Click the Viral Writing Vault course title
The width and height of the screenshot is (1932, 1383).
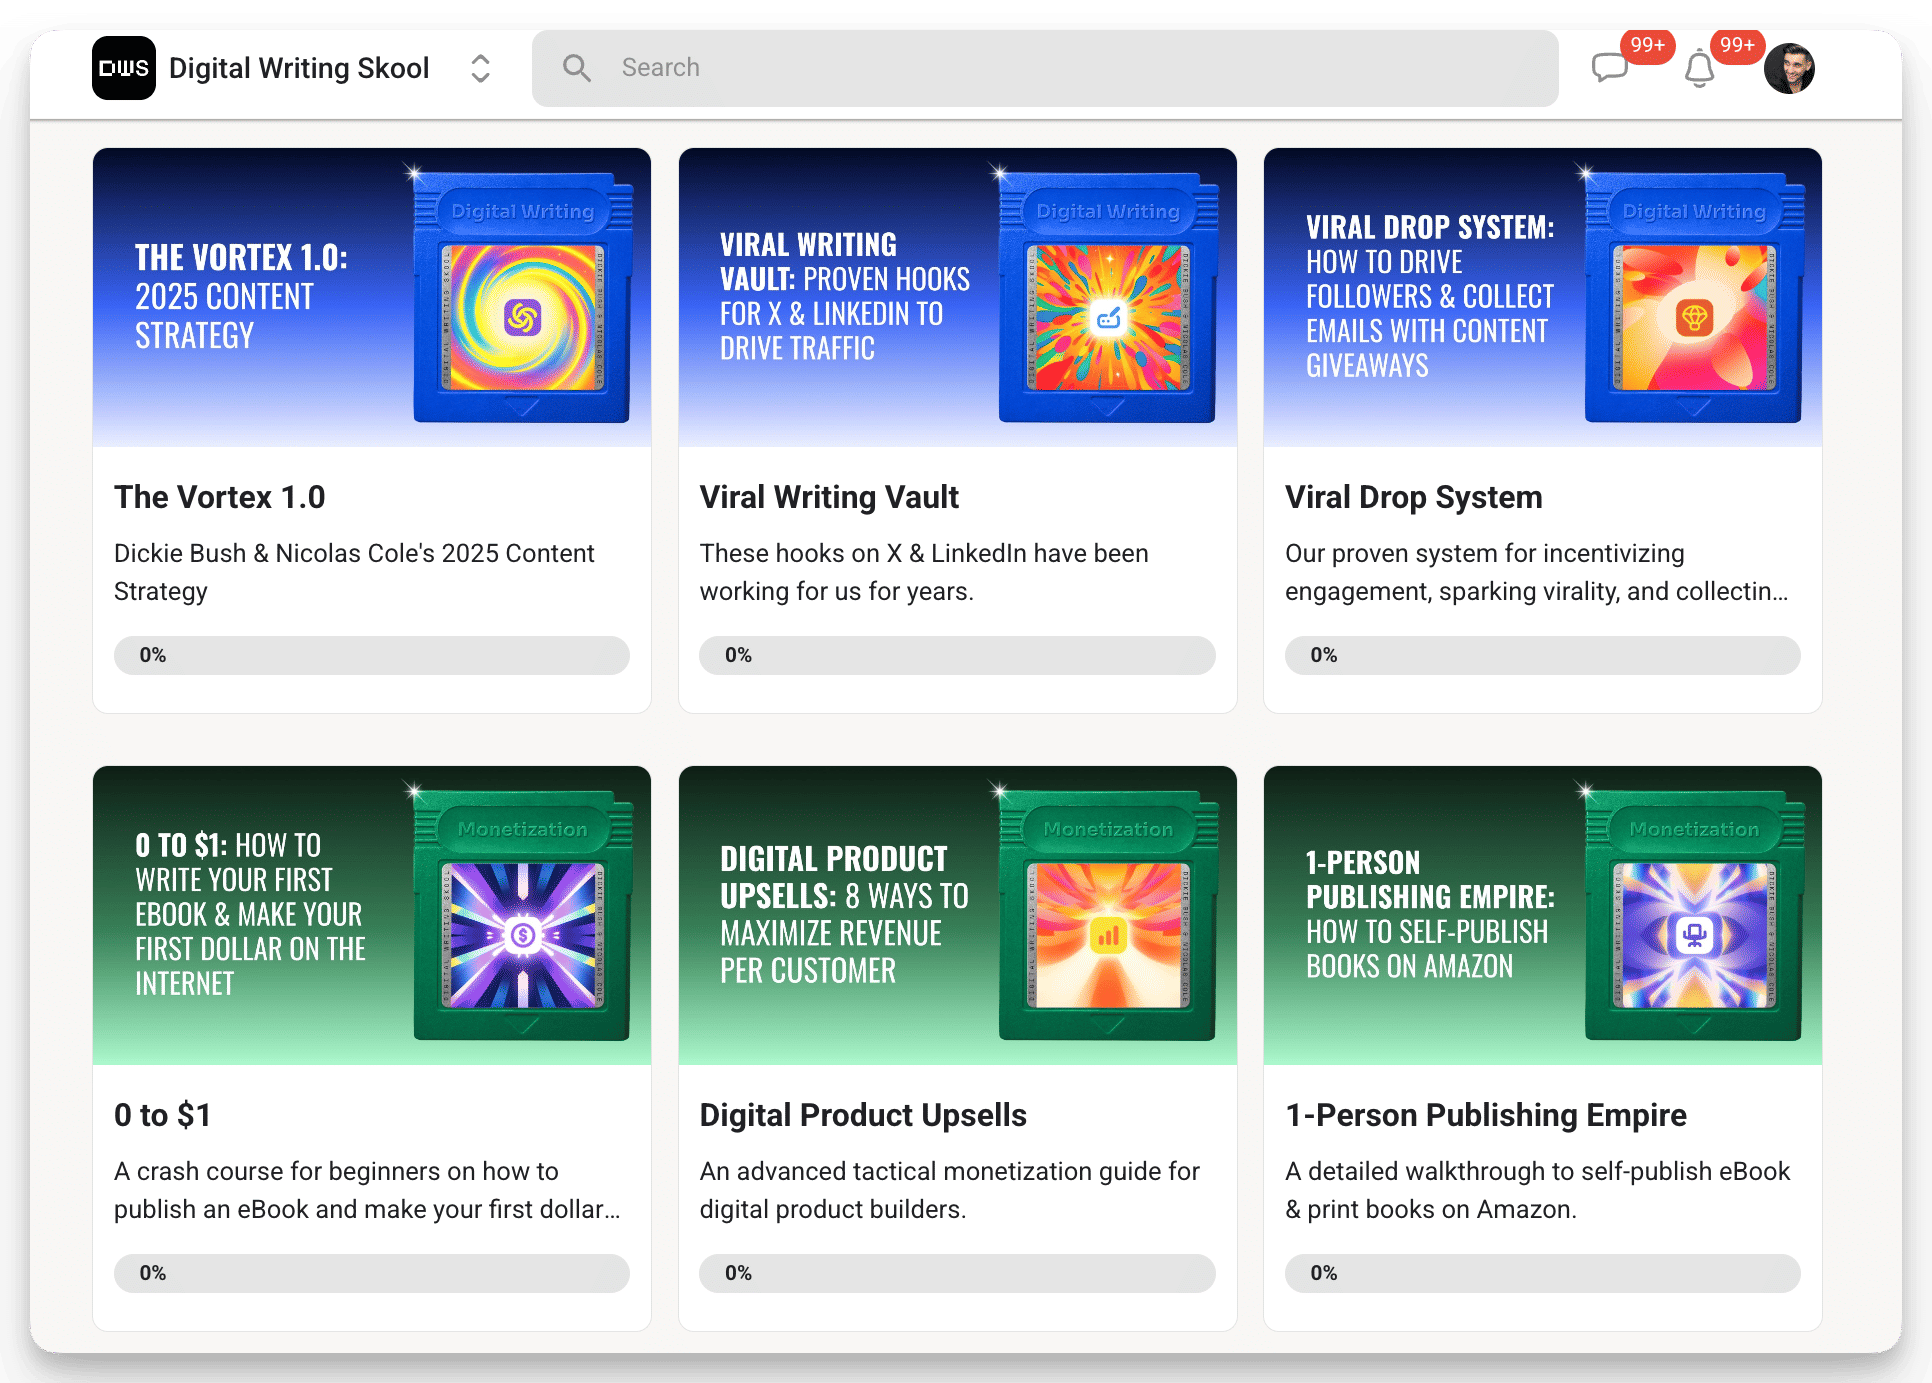829,497
